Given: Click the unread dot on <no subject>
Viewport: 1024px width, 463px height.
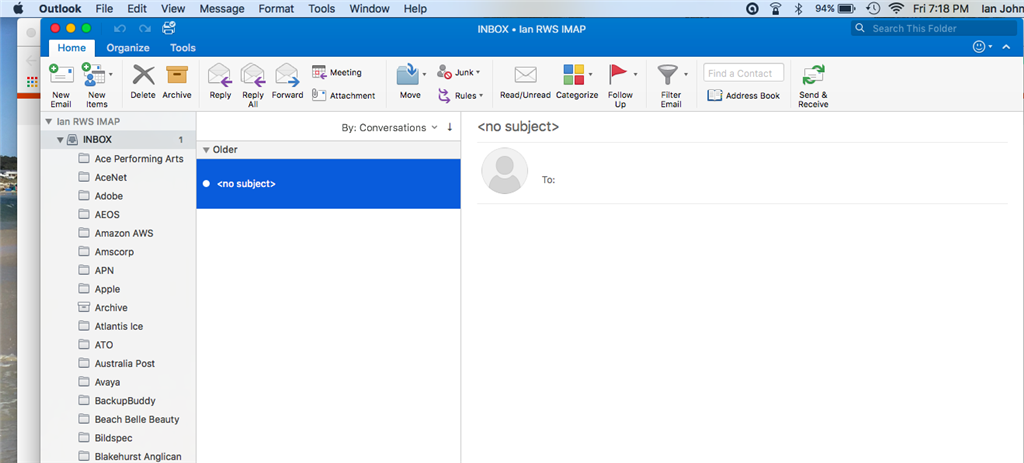Looking at the screenshot, I should (x=206, y=184).
